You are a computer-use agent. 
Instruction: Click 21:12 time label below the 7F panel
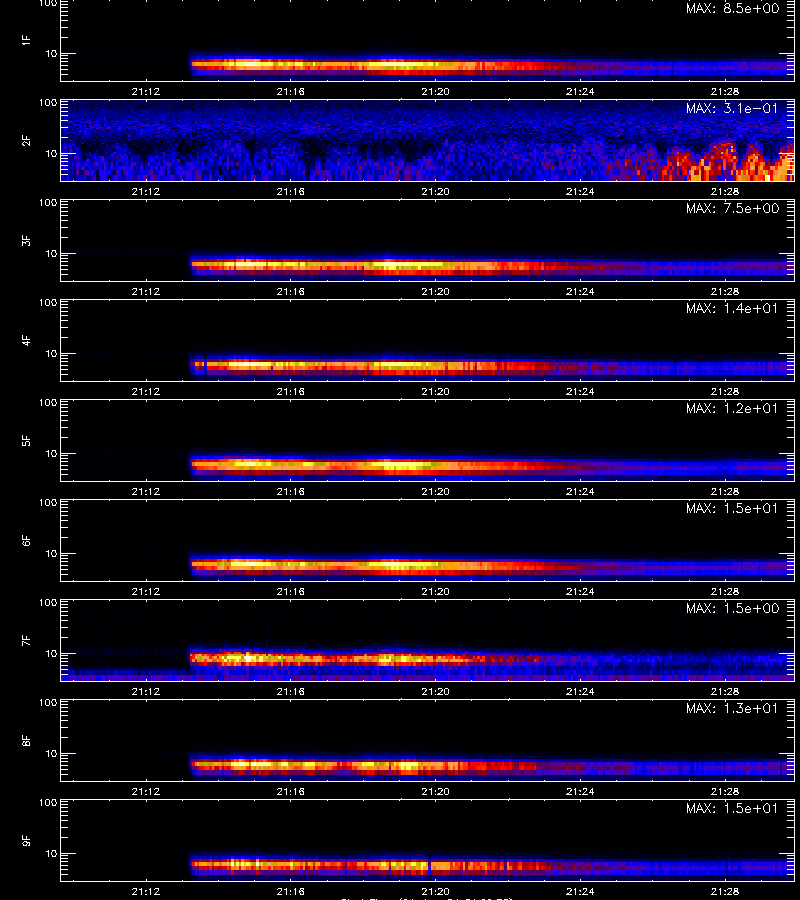tap(146, 692)
